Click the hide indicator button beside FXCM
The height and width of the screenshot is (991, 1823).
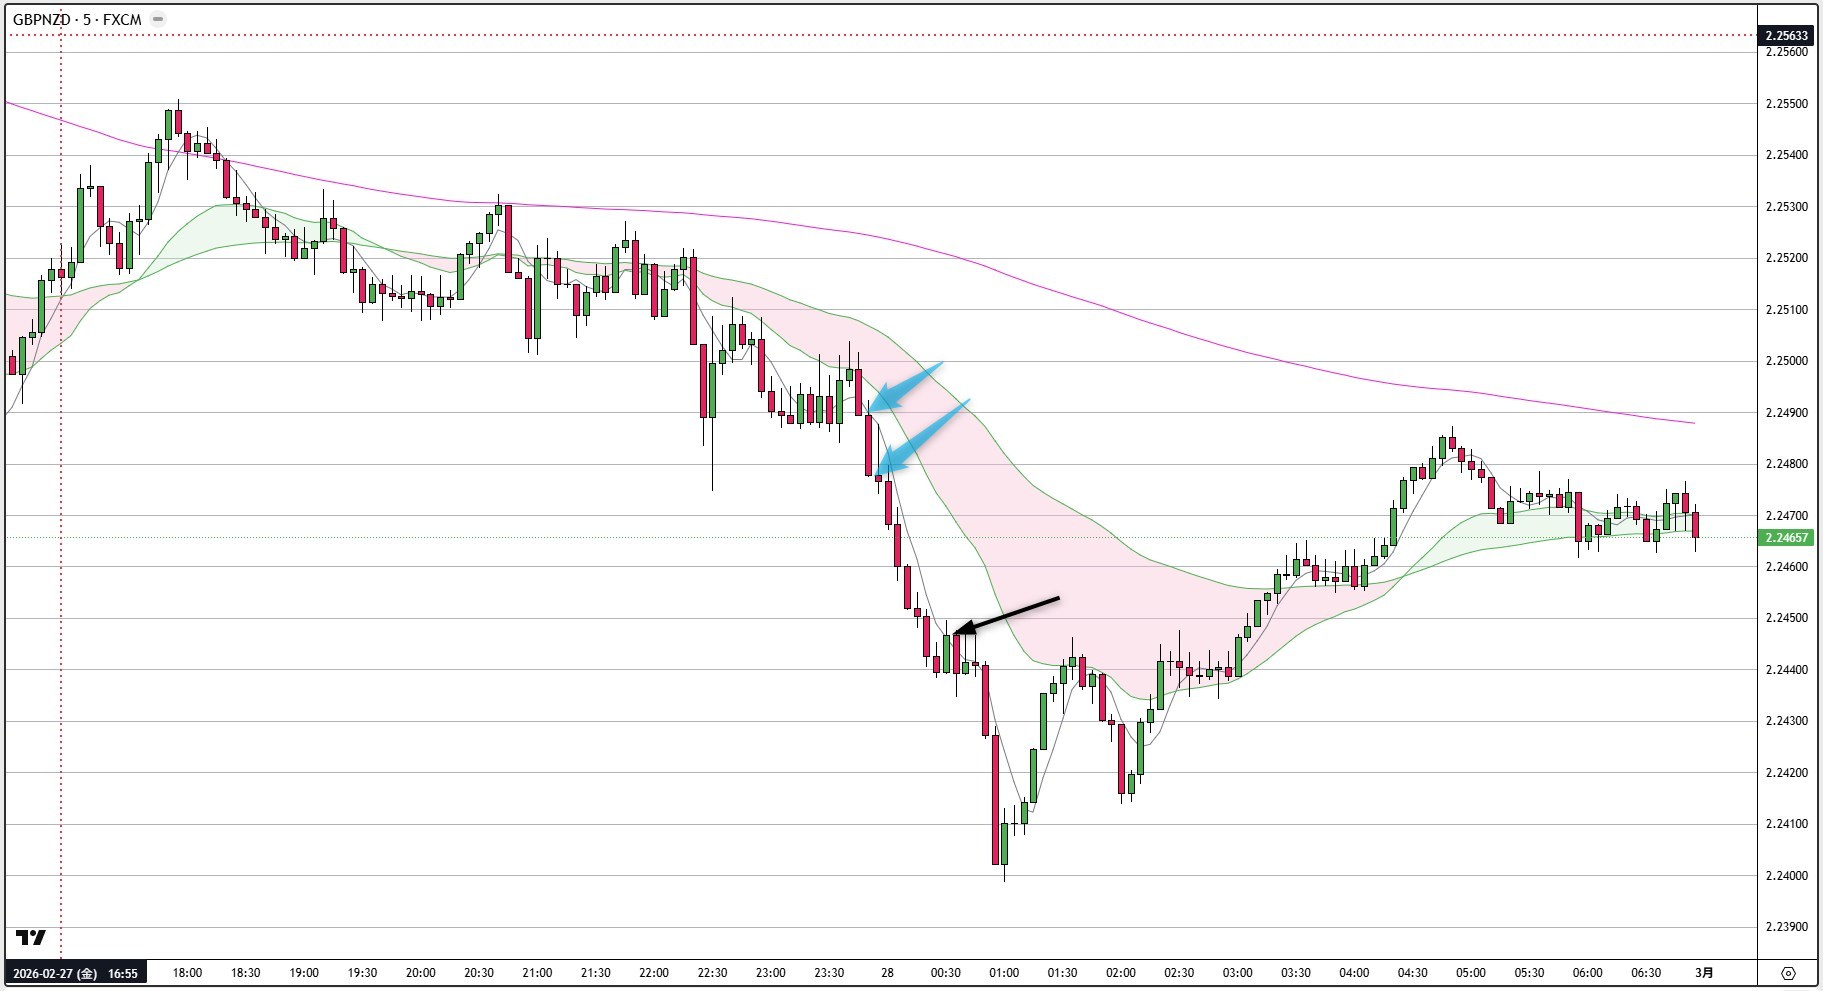pos(158,17)
